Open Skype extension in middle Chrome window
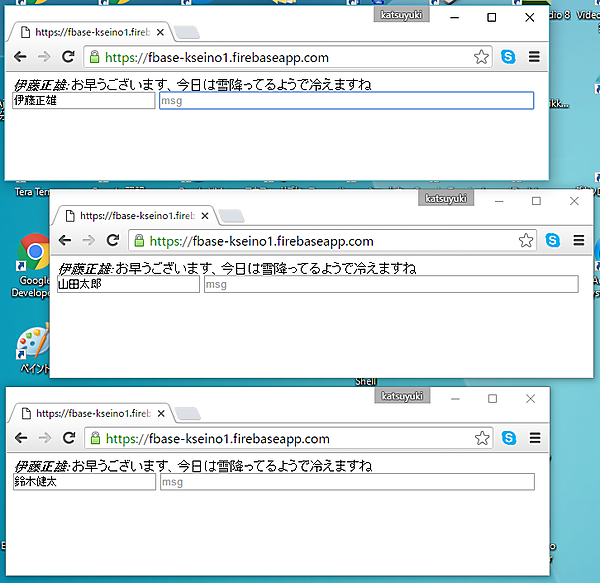 (x=553, y=240)
